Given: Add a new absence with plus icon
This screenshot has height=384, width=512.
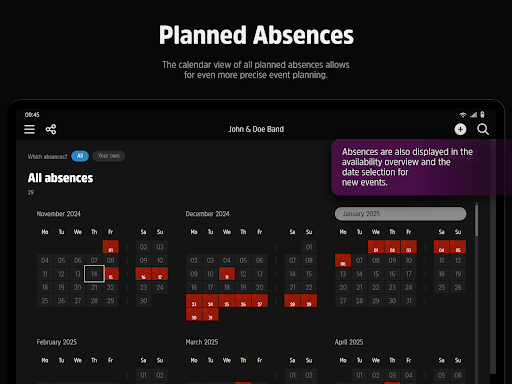Looking at the screenshot, I should click(x=460, y=129).
